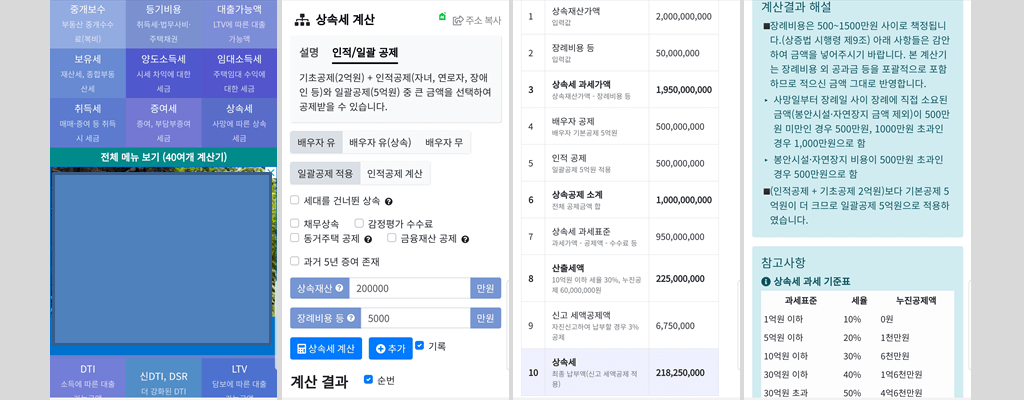The image size is (1024, 400).
Task: Open the LTV calculator tile
Action: (x=239, y=377)
